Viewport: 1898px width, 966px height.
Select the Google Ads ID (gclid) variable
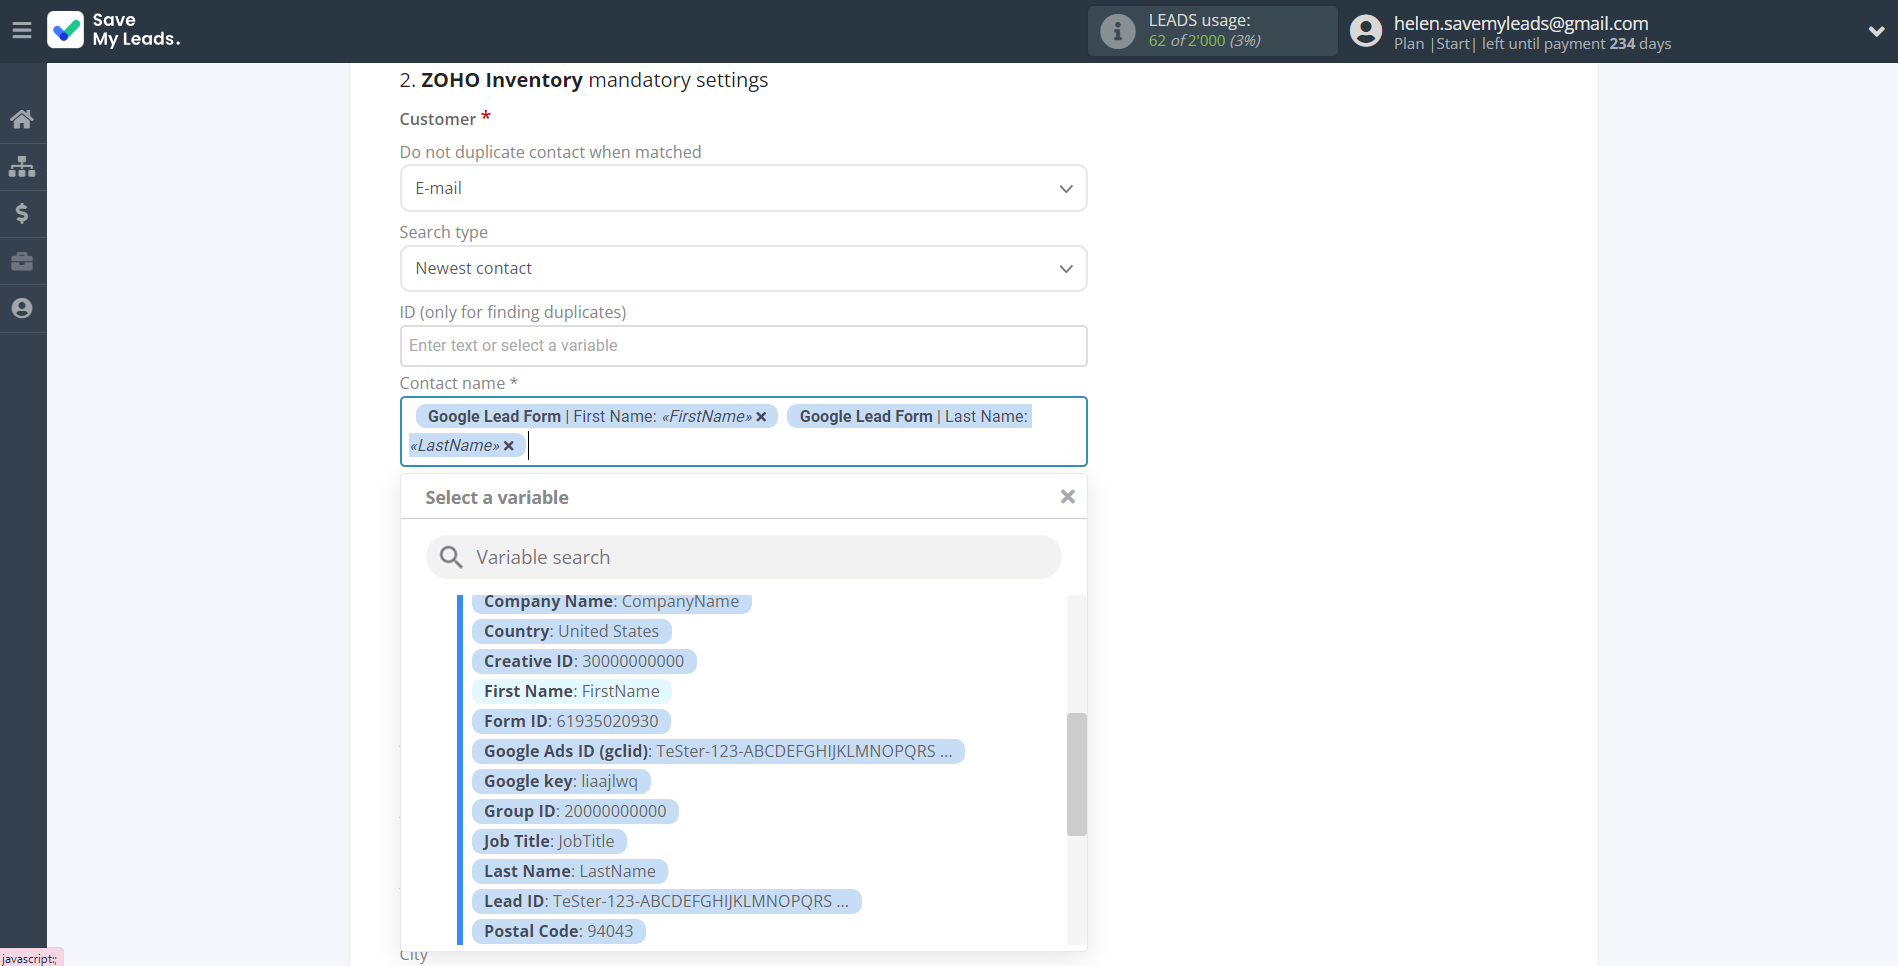pyautogui.click(x=718, y=752)
